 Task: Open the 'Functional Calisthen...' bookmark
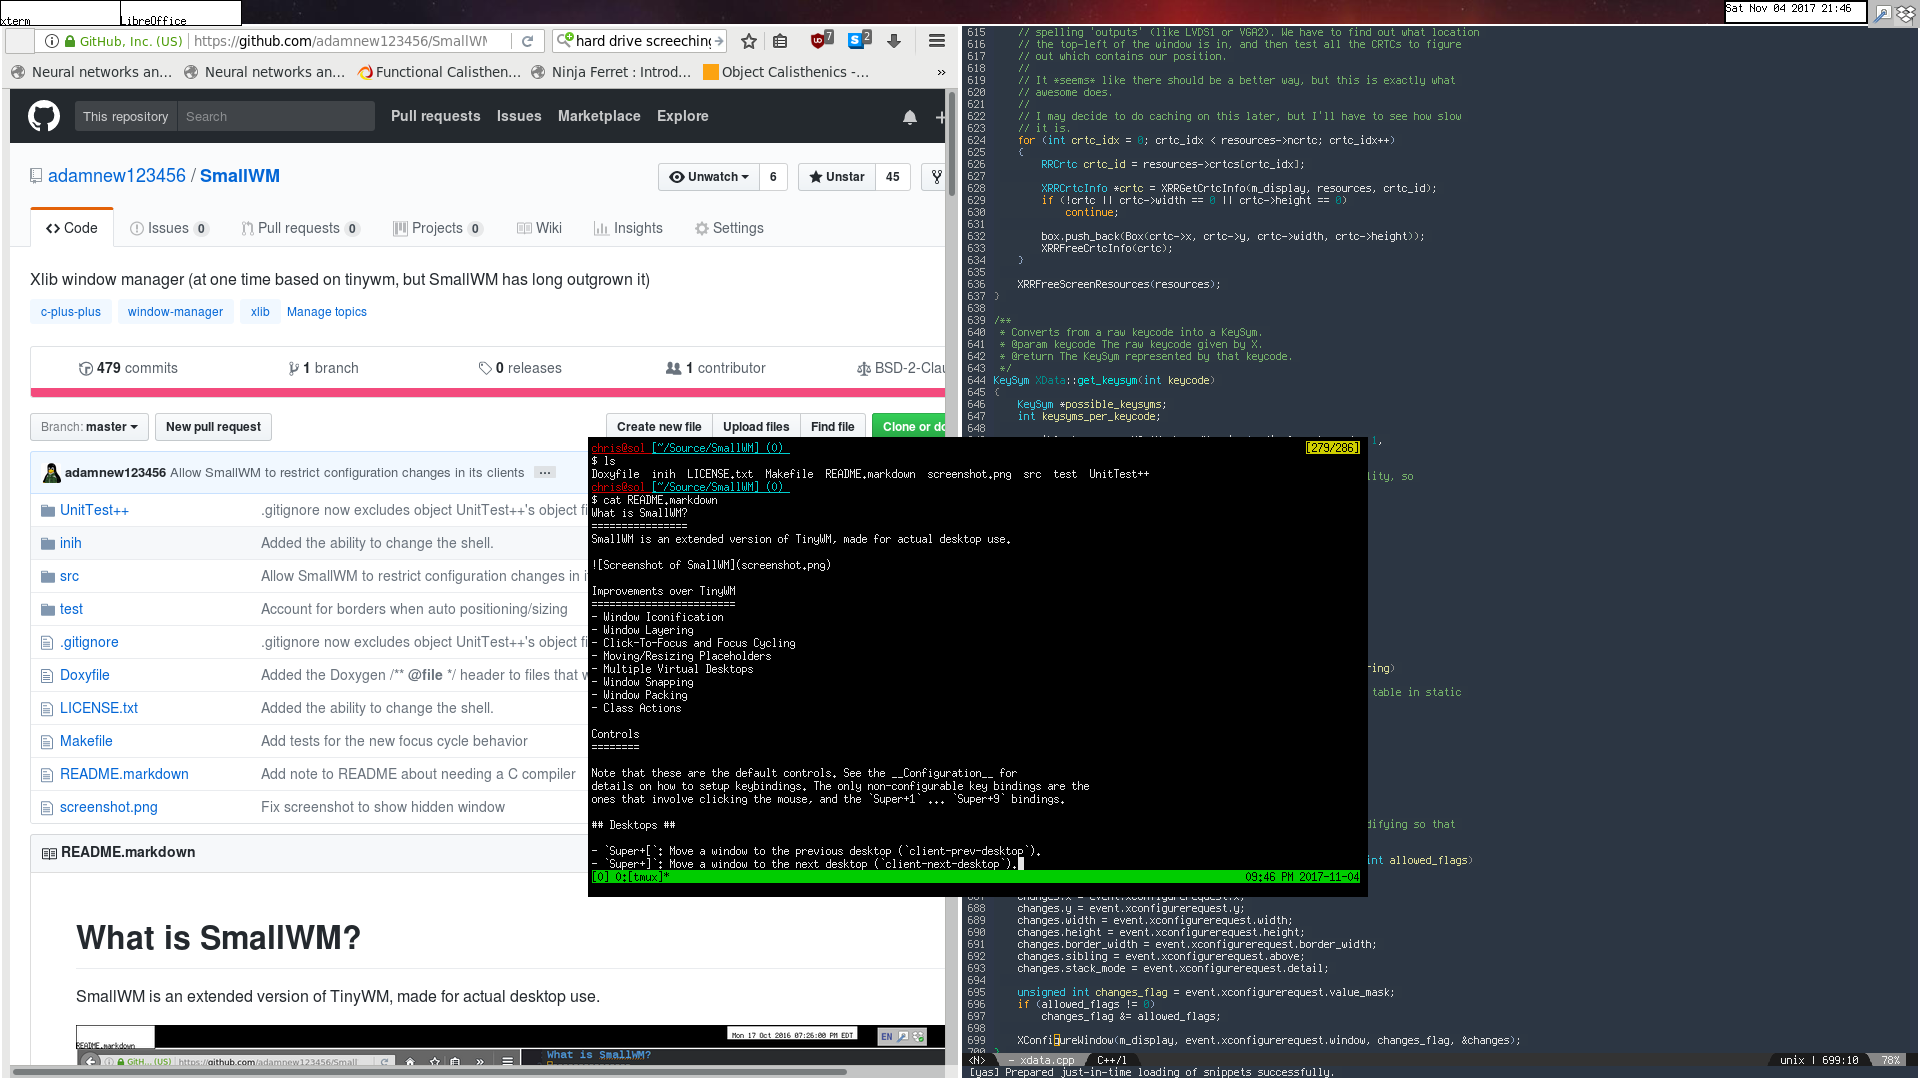tap(439, 72)
